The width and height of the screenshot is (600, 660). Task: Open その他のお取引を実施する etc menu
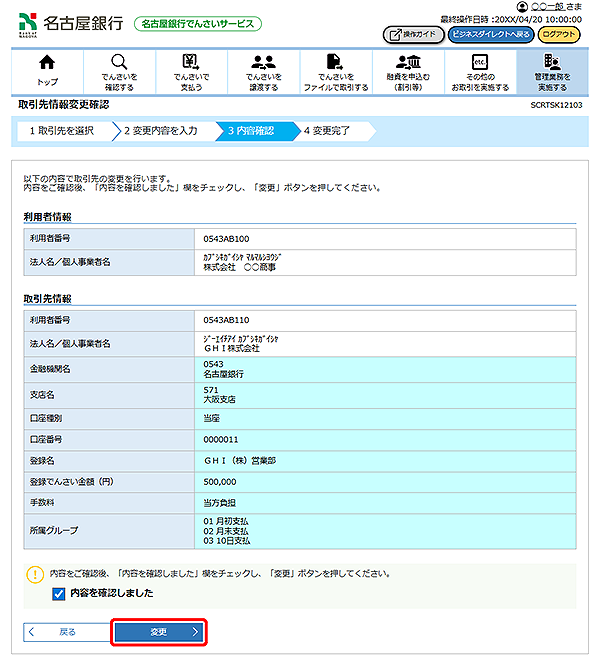point(479,69)
